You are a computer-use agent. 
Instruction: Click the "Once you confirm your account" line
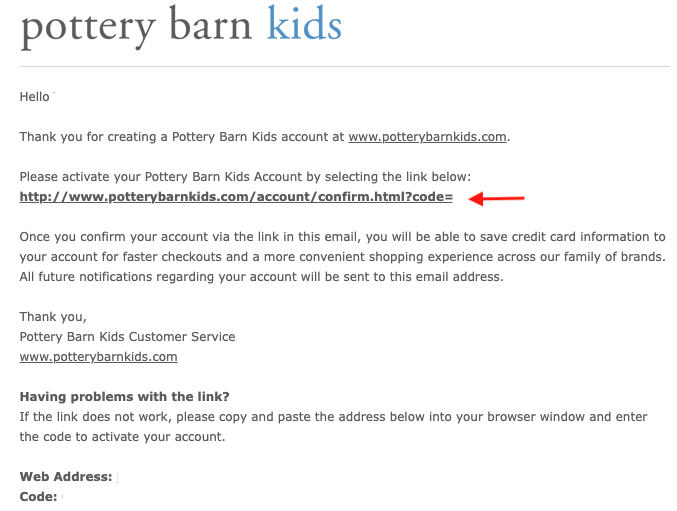tap(342, 236)
